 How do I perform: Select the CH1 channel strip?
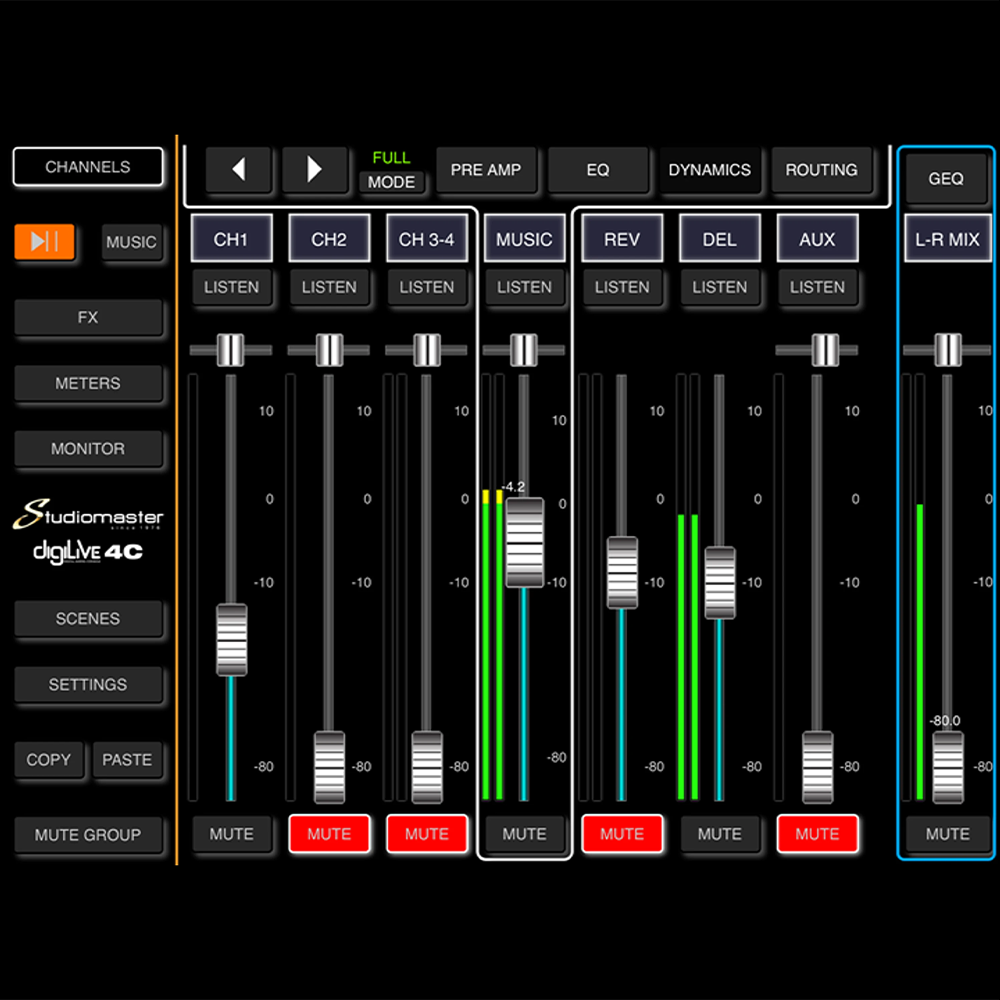click(x=232, y=239)
